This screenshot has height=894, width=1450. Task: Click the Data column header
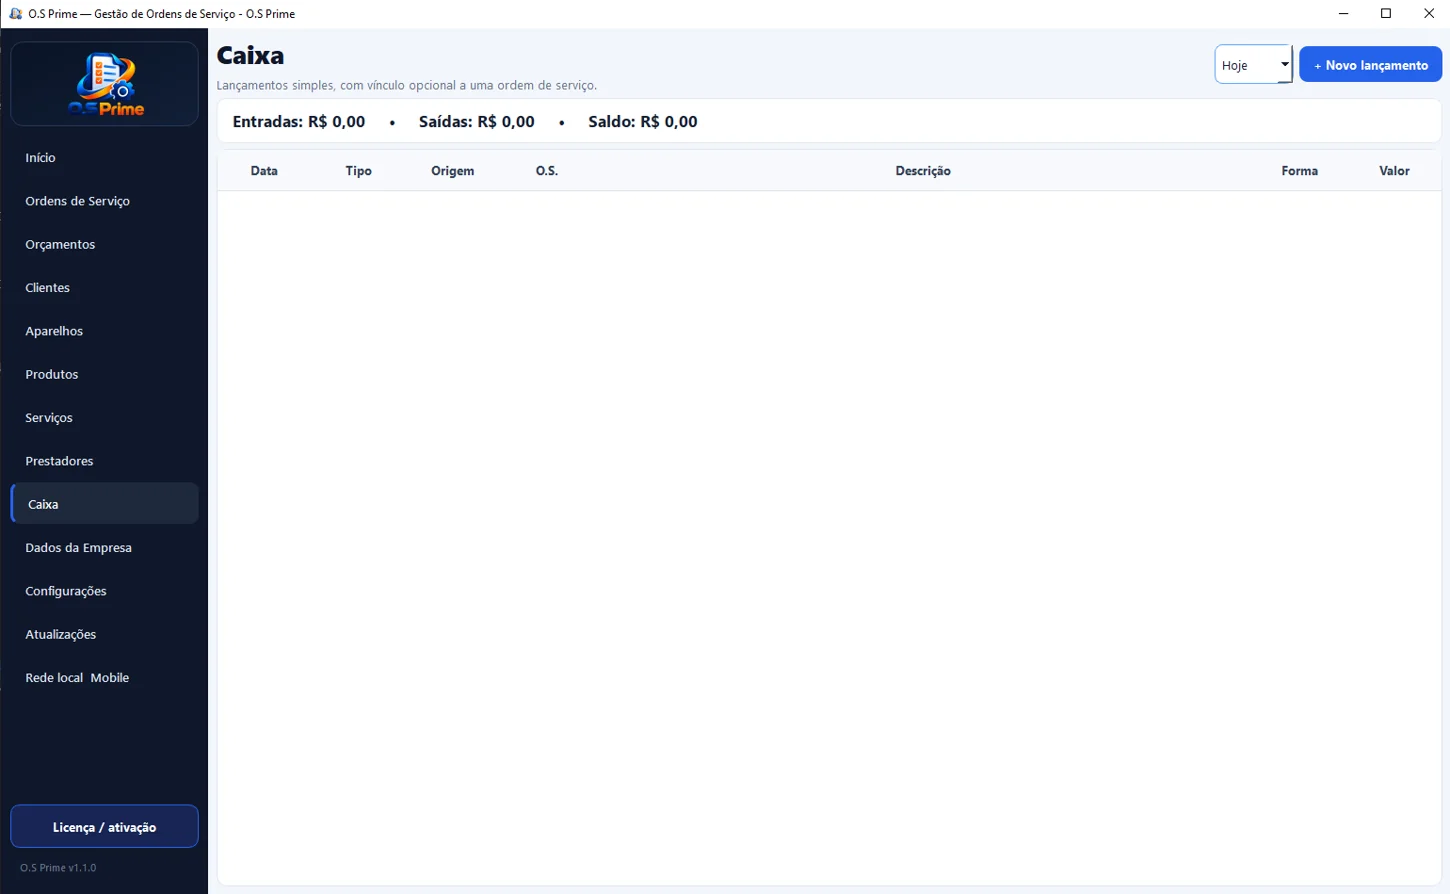coord(264,171)
